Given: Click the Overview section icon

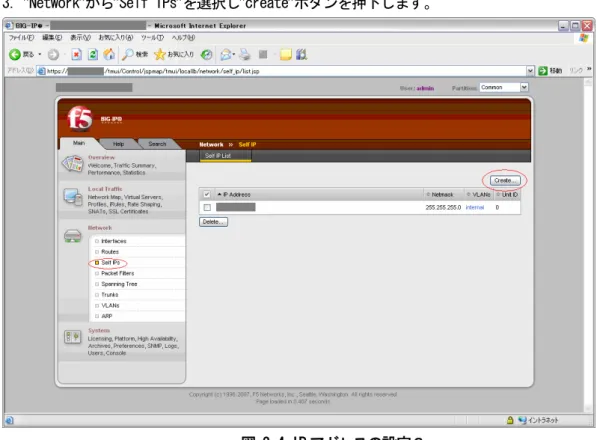Looking at the screenshot, I should click(72, 164).
